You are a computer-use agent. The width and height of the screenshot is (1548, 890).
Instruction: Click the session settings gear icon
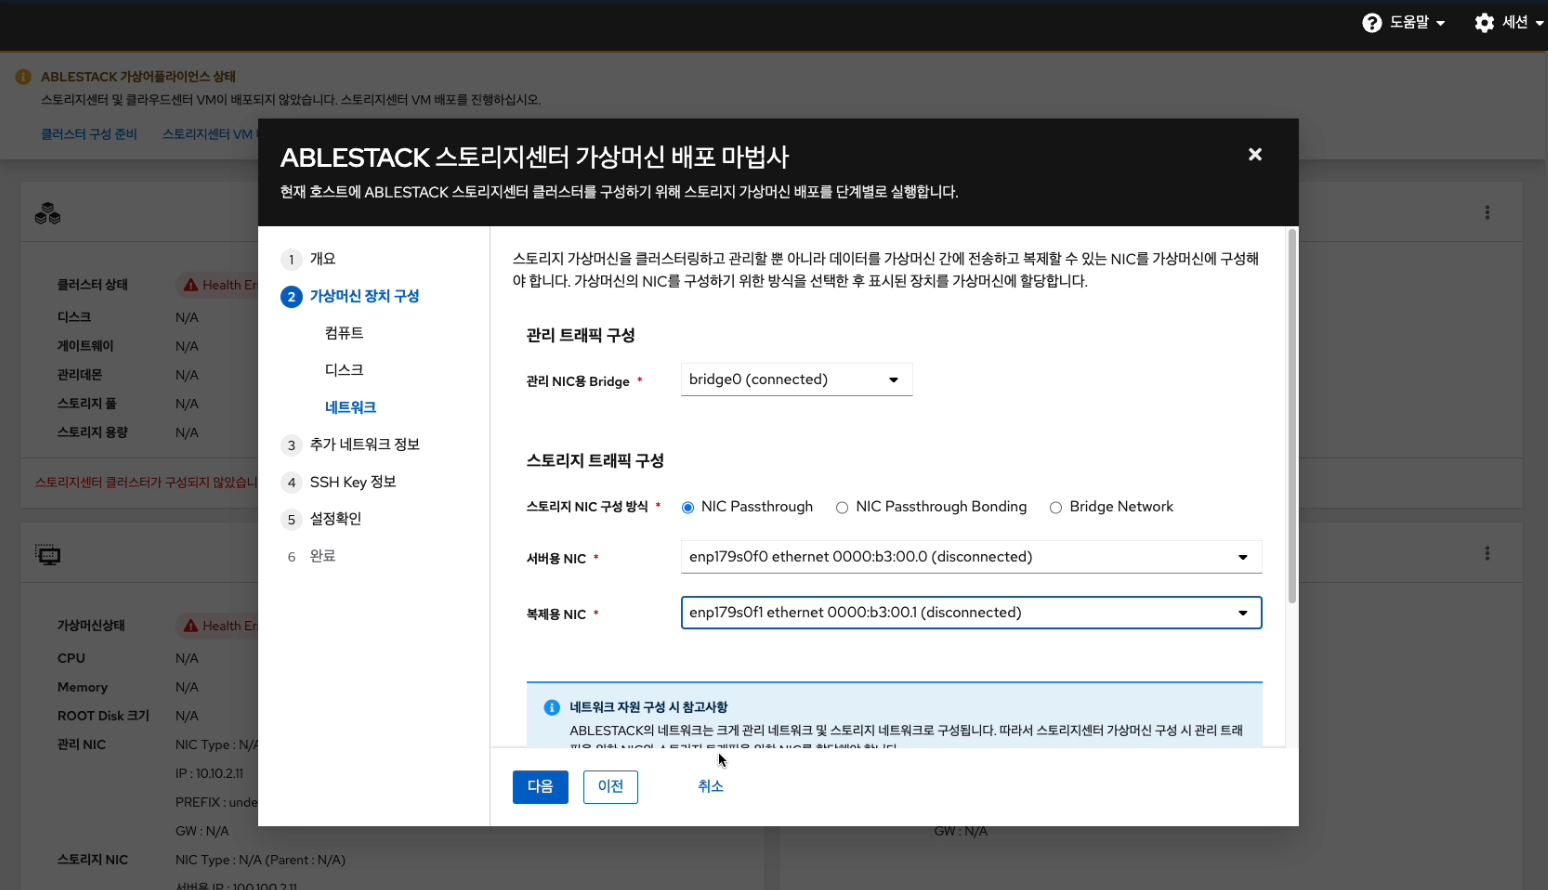pos(1484,22)
